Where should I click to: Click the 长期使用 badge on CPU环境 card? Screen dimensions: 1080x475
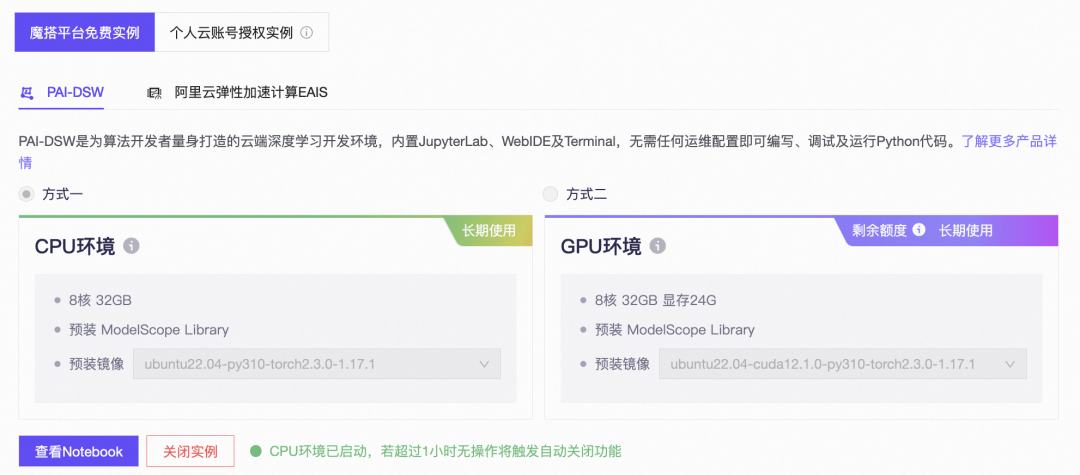pyautogui.click(x=489, y=230)
